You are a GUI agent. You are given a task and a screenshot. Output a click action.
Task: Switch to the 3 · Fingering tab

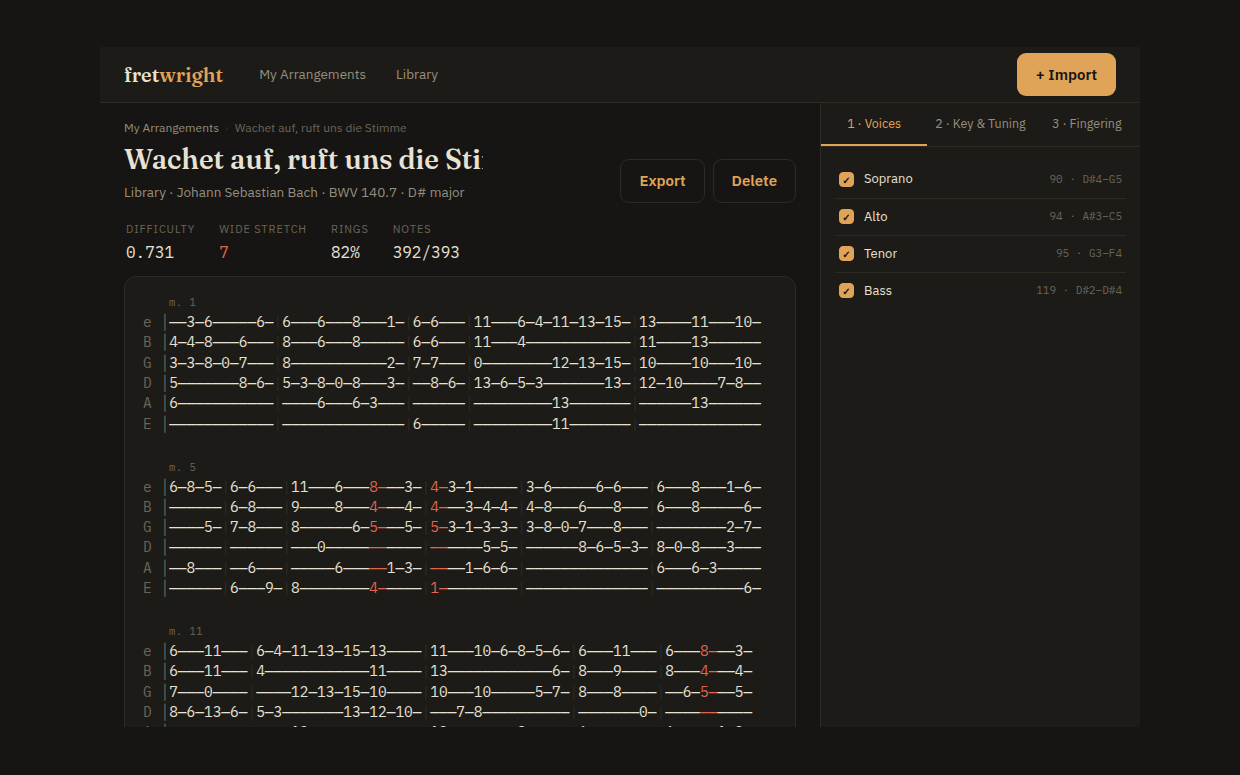coord(1086,124)
